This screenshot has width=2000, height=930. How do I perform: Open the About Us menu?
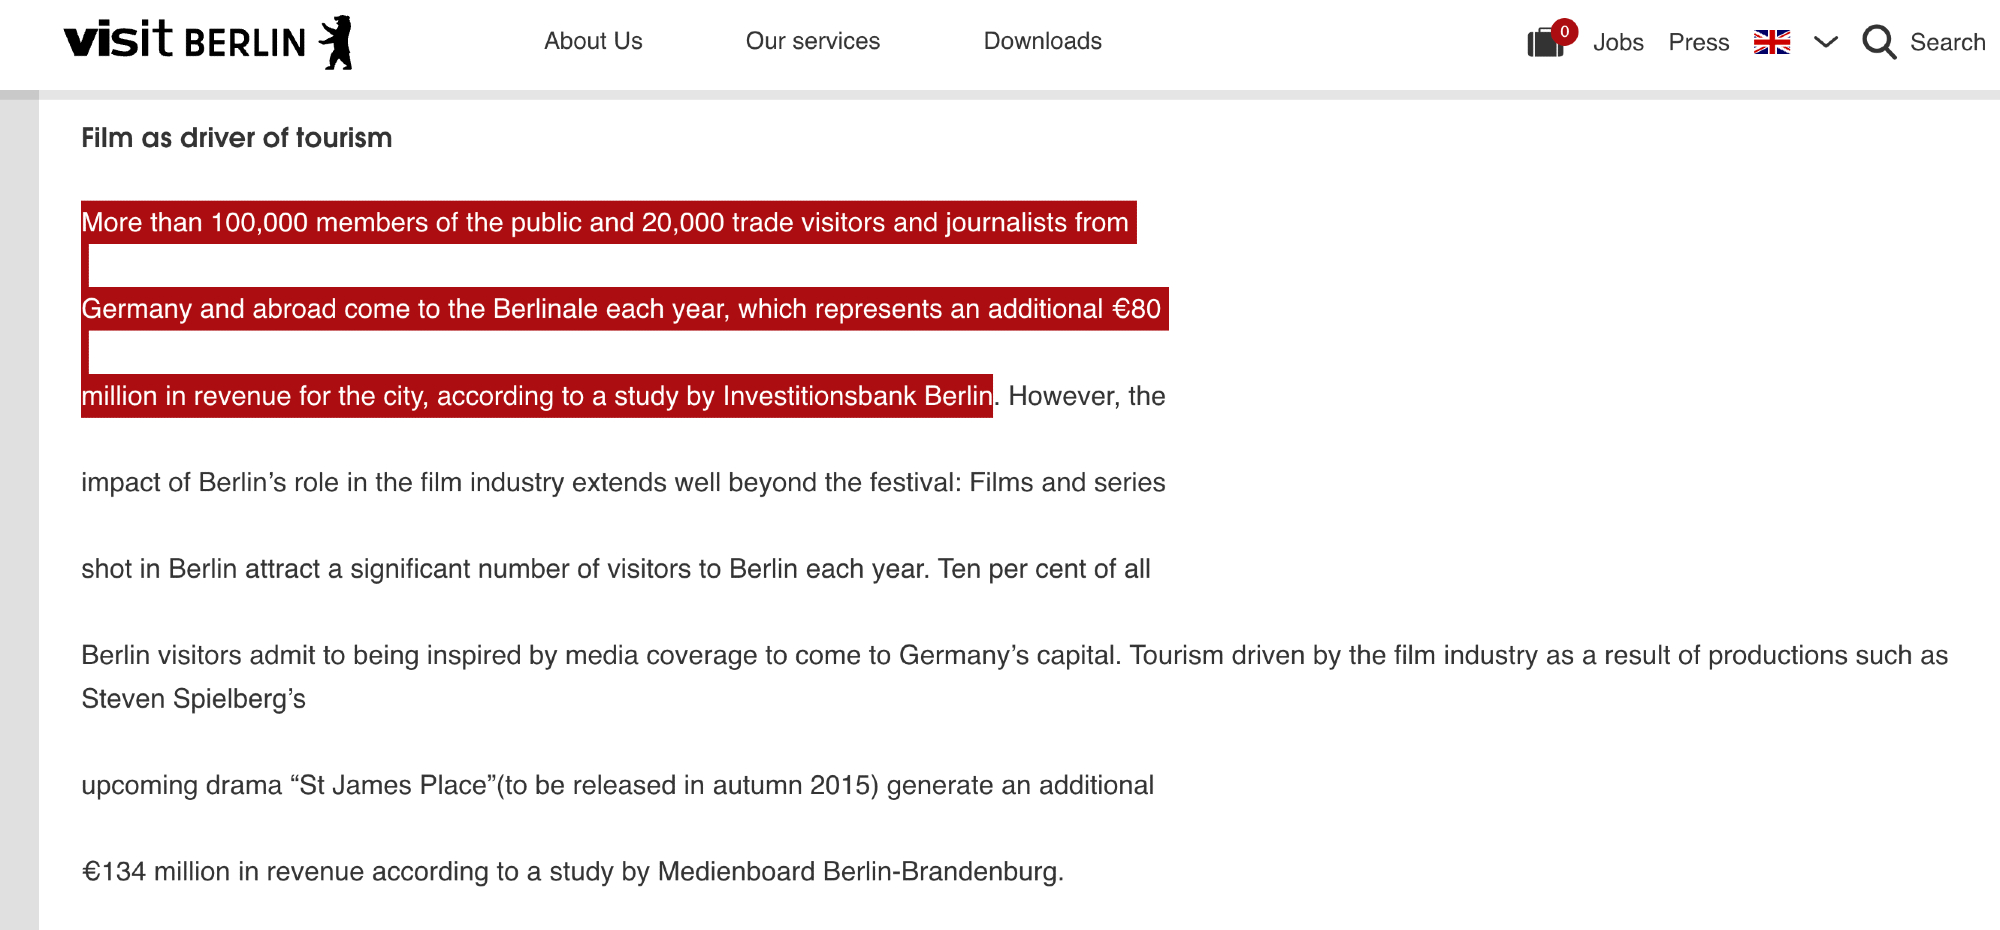pyautogui.click(x=593, y=41)
